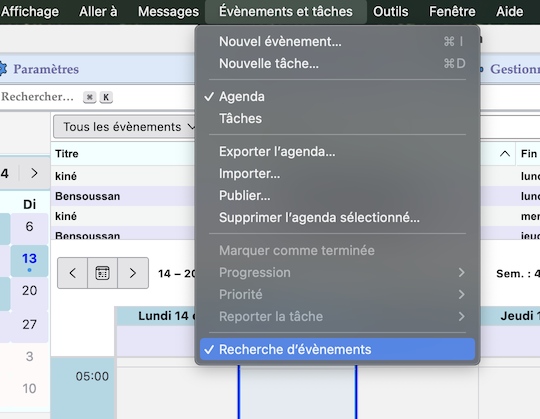The image size is (540, 419).
Task: Toggle Recherche d'évènements checkmark
Action: 338,349
